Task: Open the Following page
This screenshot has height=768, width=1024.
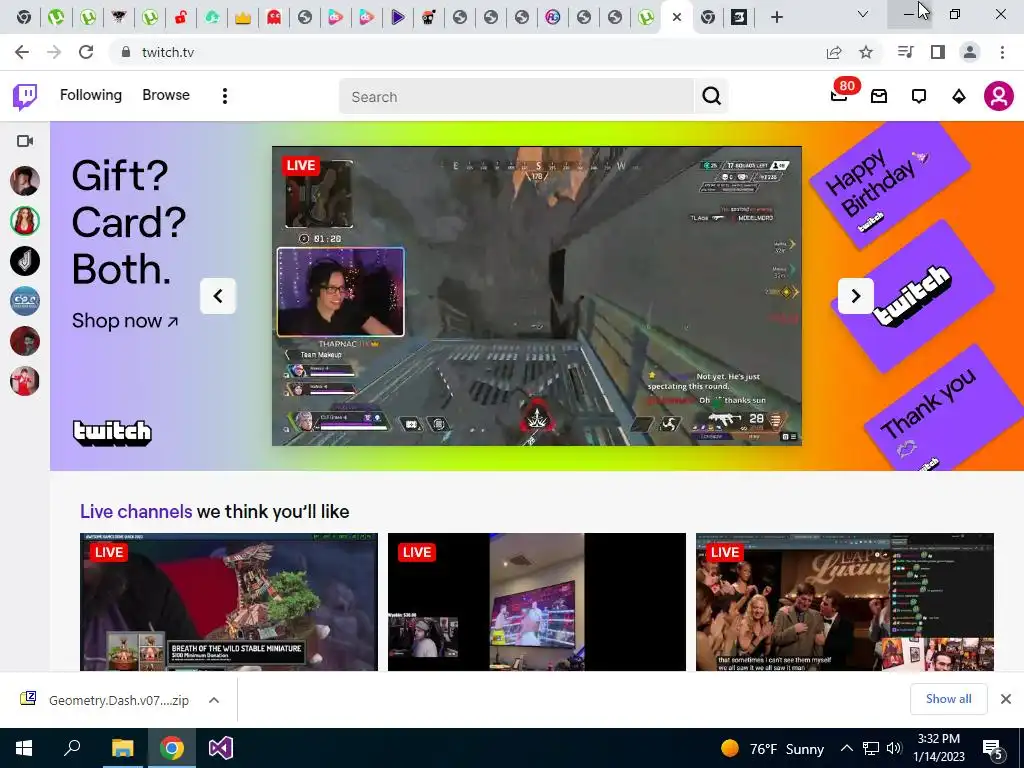Action: (x=91, y=95)
